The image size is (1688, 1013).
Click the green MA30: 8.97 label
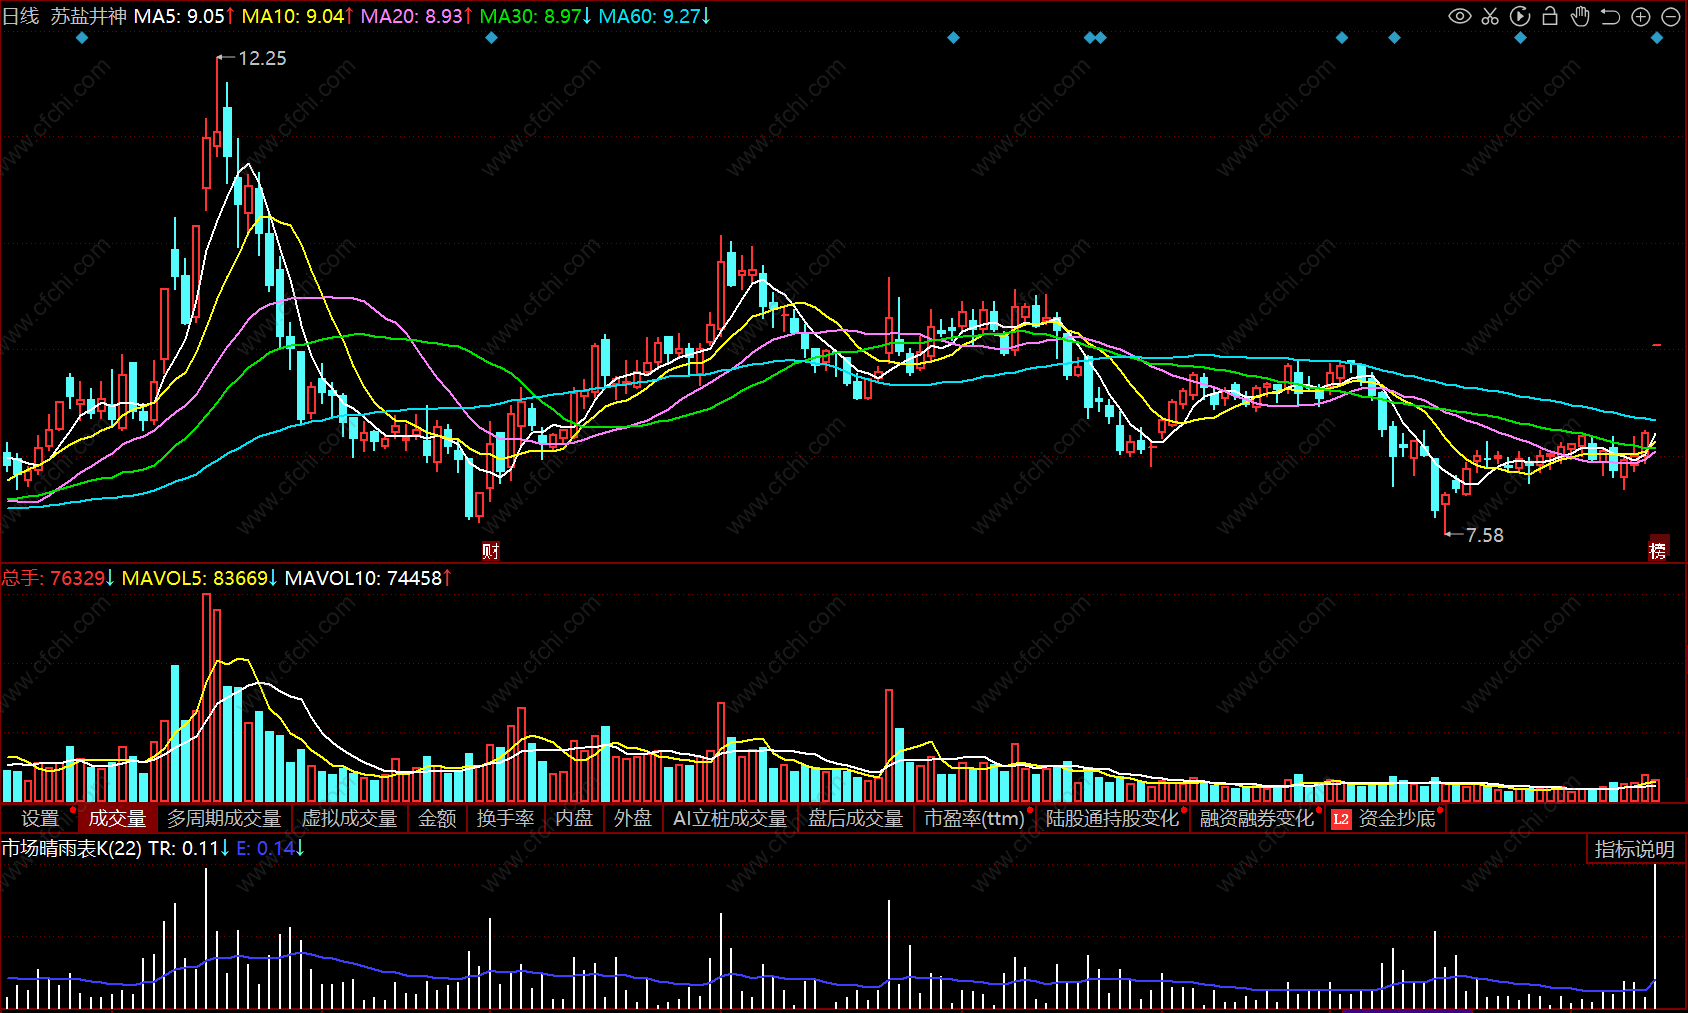(x=535, y=16)
